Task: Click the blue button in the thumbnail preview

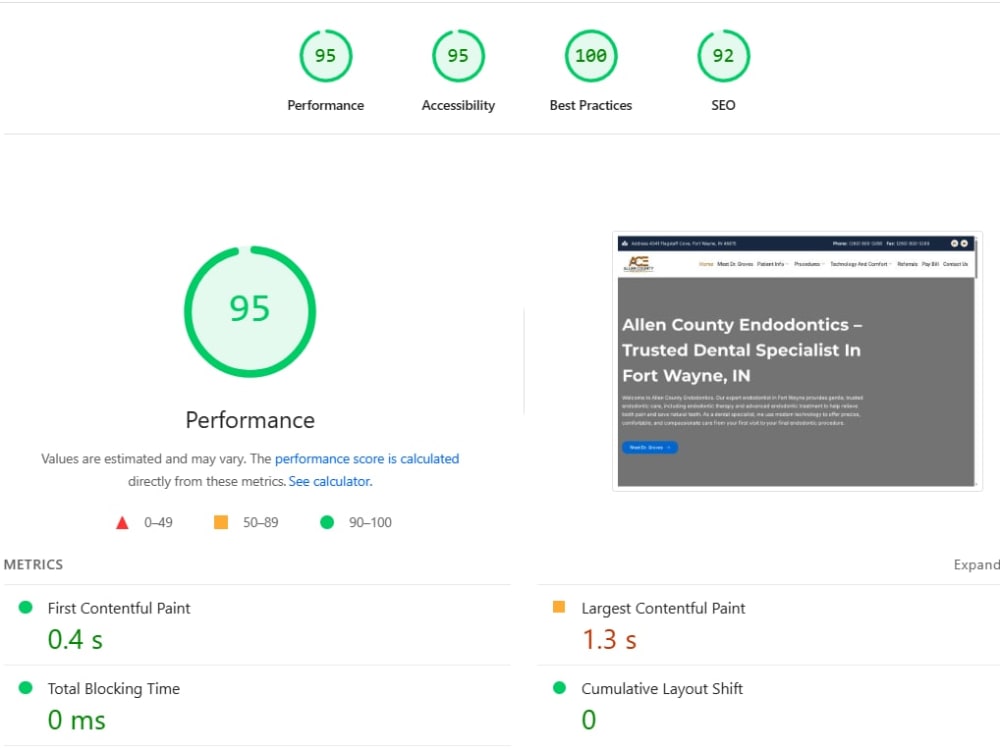Action: (x=649, y=448)
